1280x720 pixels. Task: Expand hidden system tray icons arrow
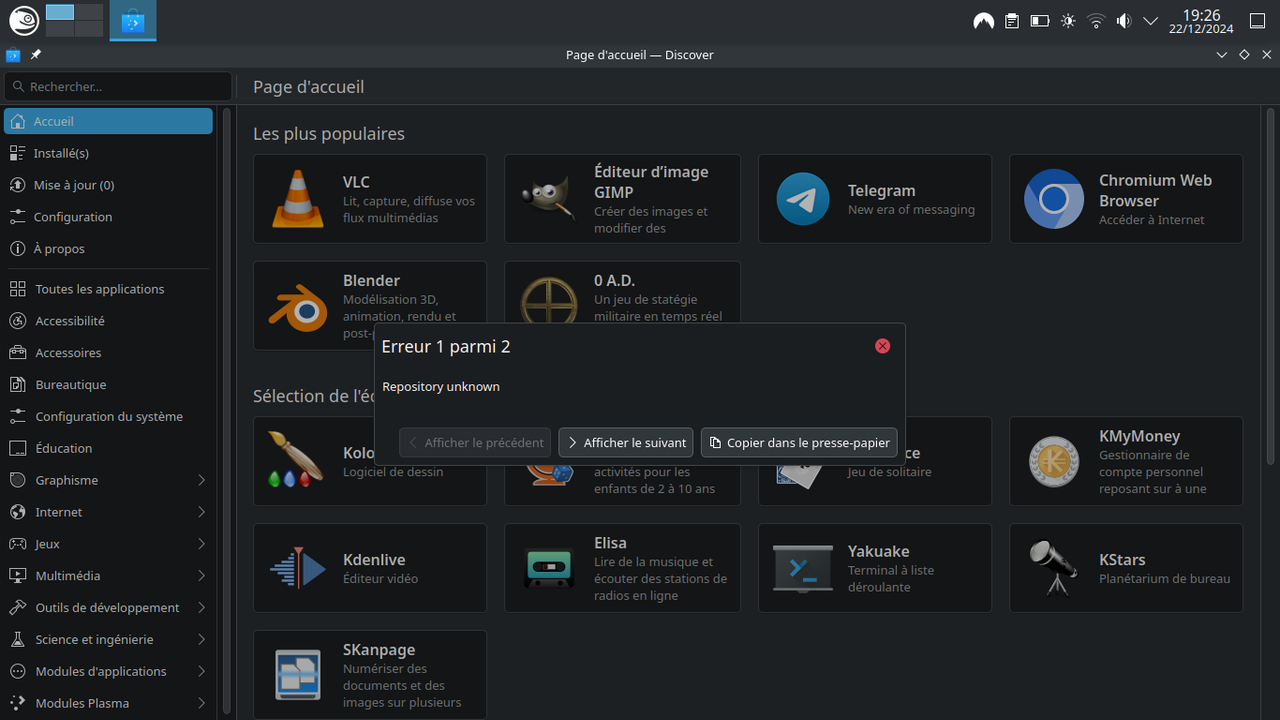point(1150,20)
